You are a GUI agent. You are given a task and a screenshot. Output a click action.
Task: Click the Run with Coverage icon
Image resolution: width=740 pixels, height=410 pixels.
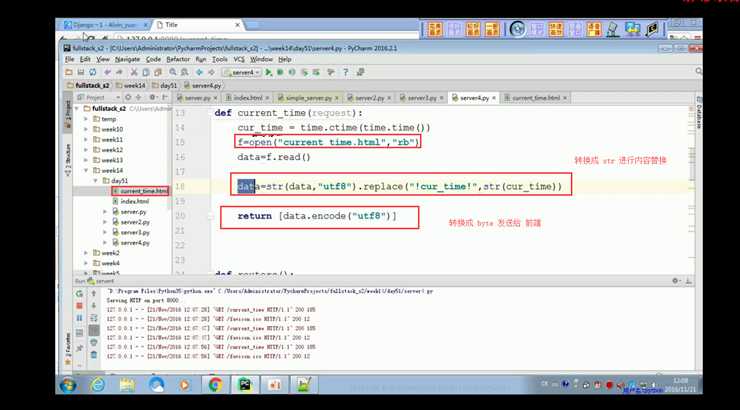pyautogui.click(x=292, y=72)
